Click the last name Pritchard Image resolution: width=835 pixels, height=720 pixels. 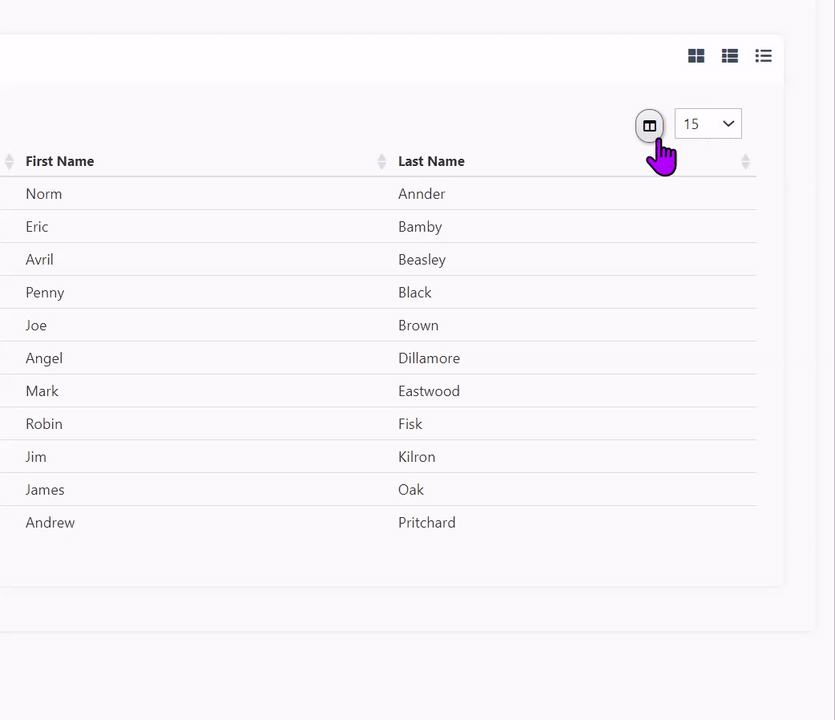click(x=427, y=523)
